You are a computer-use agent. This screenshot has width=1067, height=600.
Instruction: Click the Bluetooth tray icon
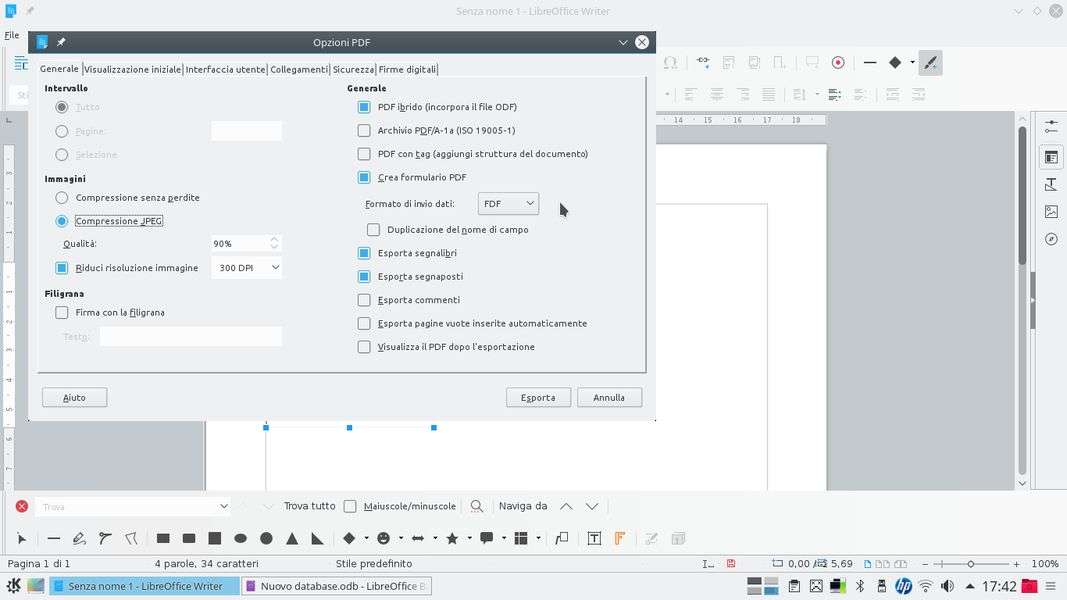pos(859,586)
